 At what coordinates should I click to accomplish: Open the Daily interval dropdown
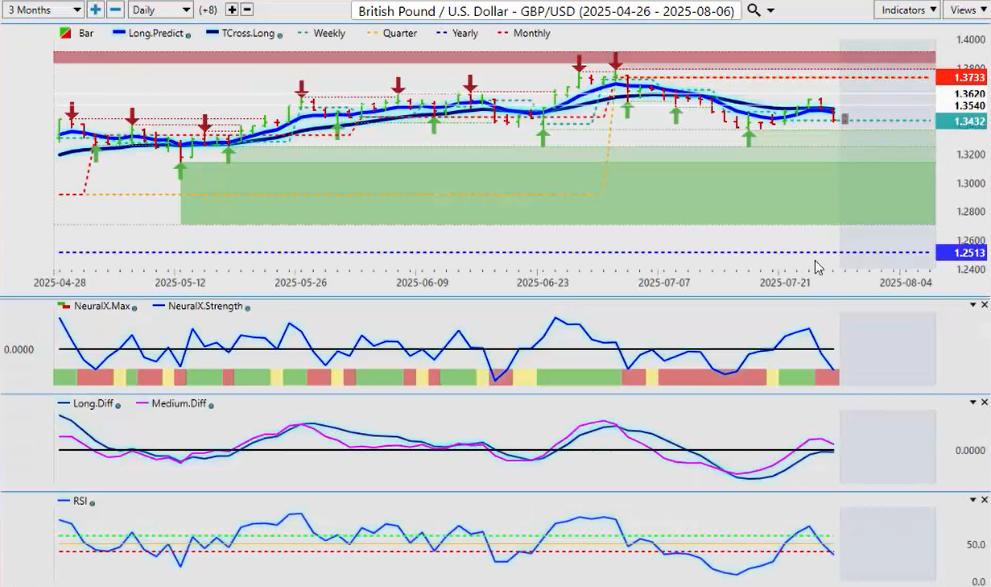(x=160, y=9)
